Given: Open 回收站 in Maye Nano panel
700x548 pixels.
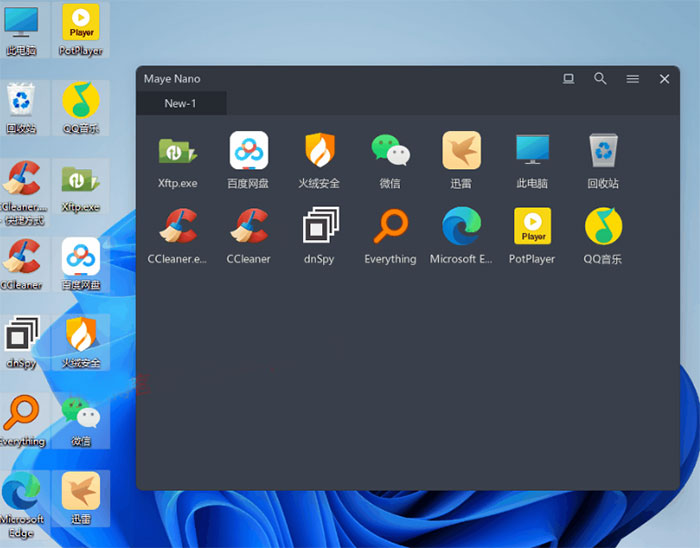Looking at the screenshot, I should coord(603,159).
